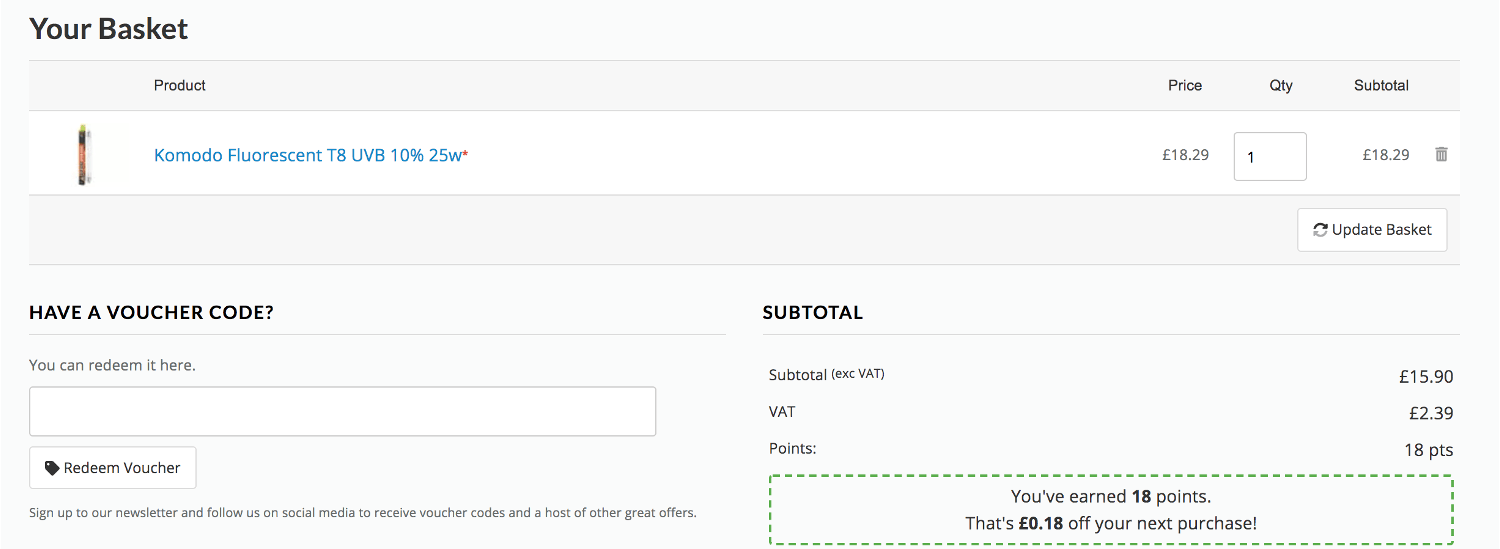This screenshot has height=549, width=1500.
Task: Click the 18 pts points value
Action: click(1428, 450)
